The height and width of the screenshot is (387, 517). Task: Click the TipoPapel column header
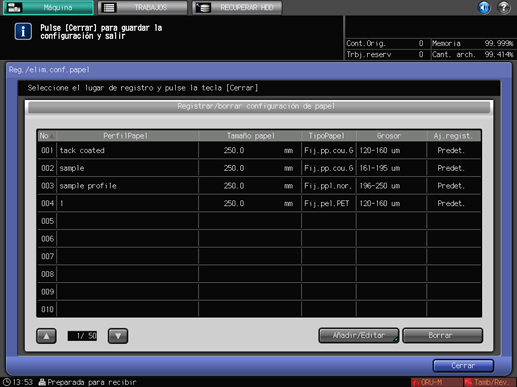point(329,136)
